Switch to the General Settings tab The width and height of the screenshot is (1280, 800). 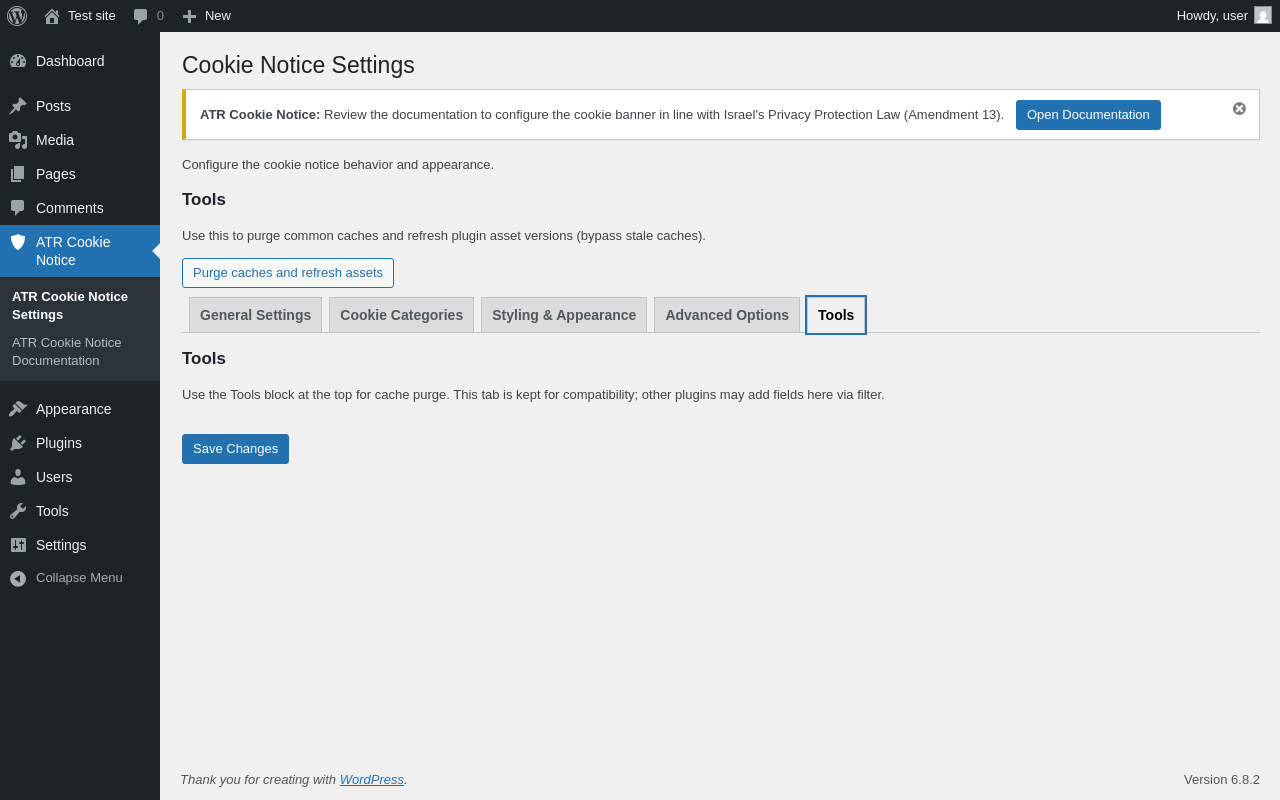[x=255, y=315]
